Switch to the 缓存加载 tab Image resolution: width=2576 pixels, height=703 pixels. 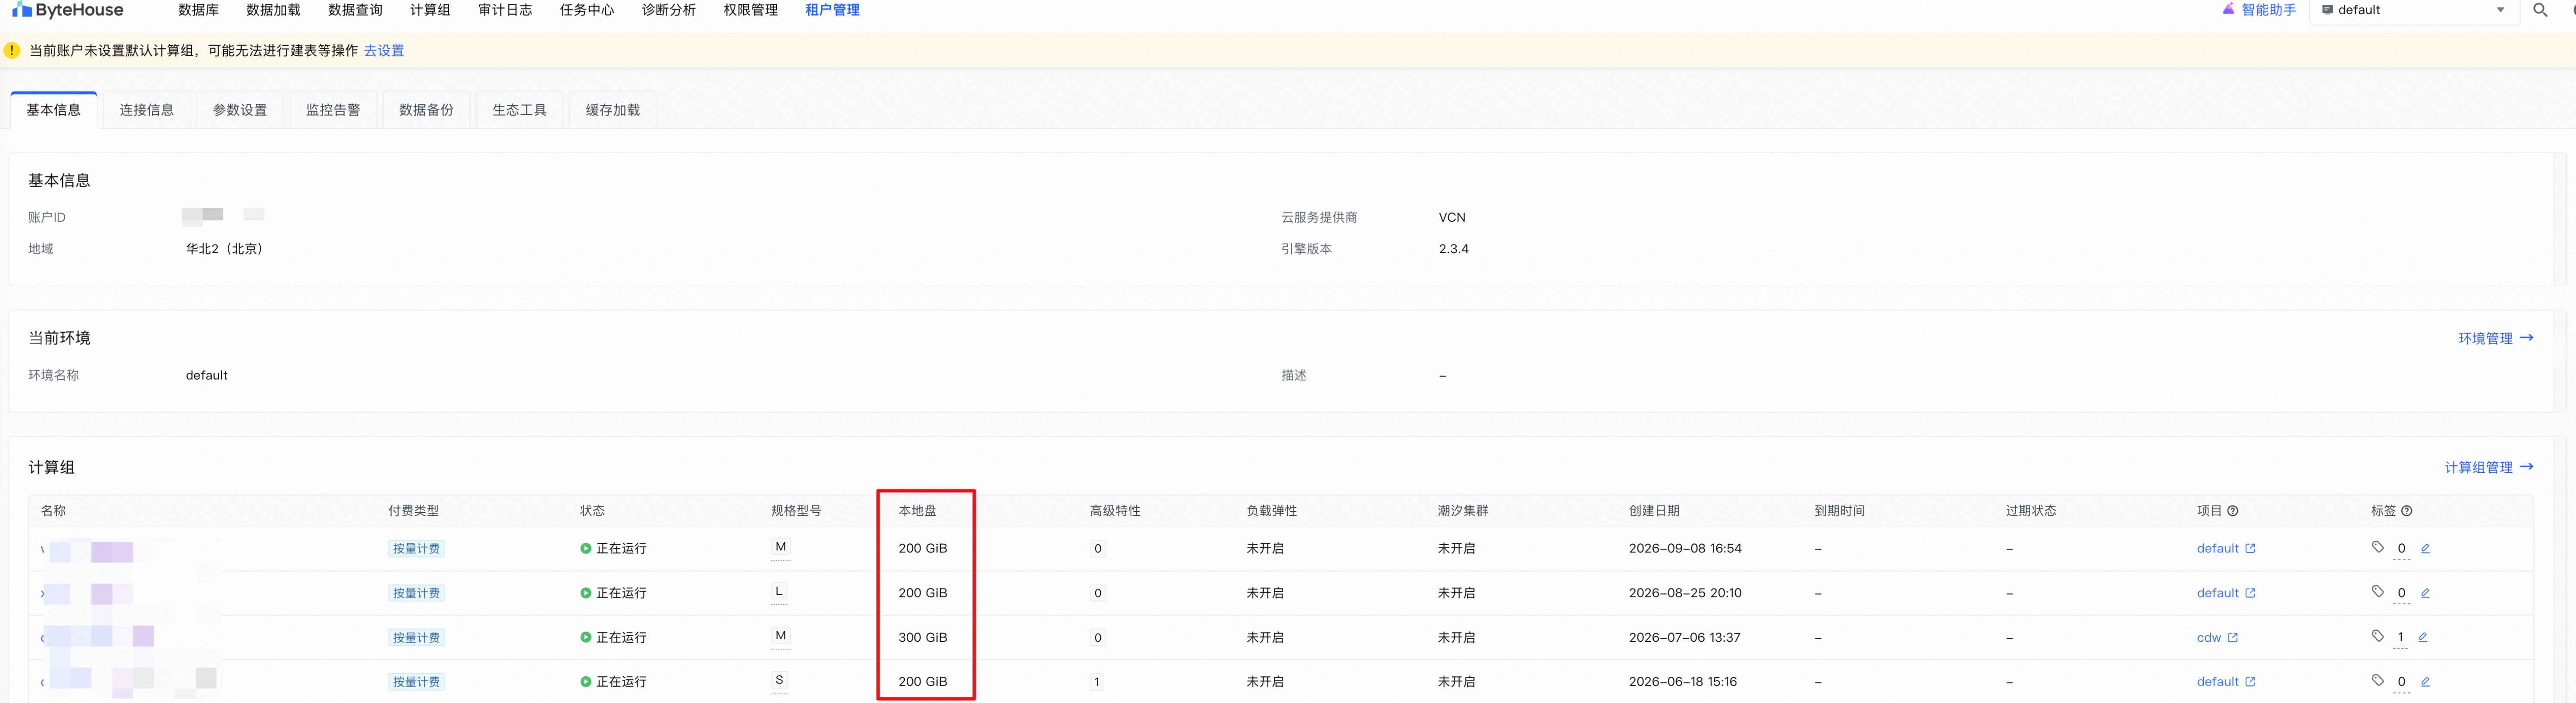pos(612,110)
